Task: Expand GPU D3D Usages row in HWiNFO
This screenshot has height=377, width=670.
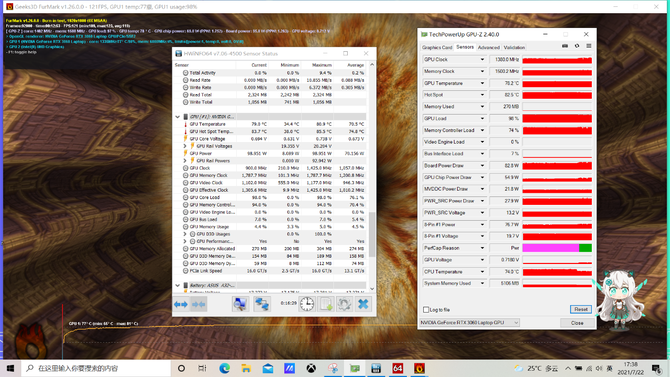Action: [x=185, y=234]
